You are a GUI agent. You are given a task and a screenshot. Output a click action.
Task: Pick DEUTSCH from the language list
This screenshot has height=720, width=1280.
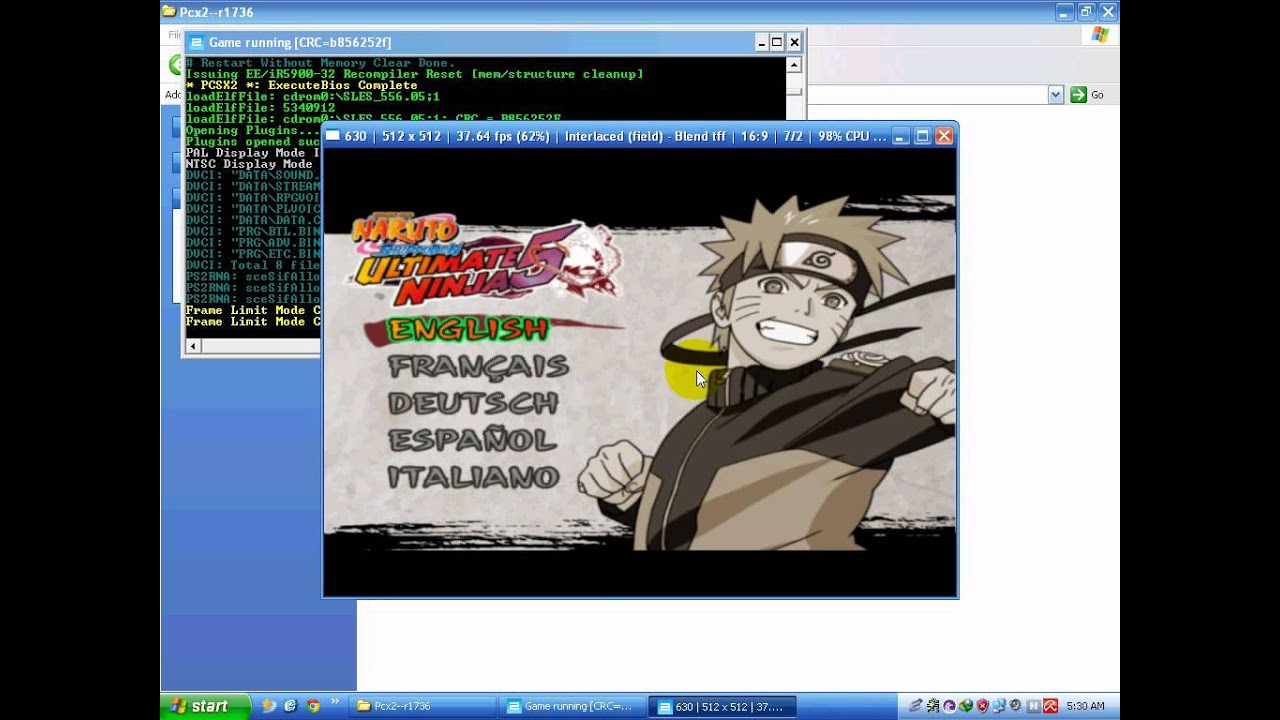472,404
